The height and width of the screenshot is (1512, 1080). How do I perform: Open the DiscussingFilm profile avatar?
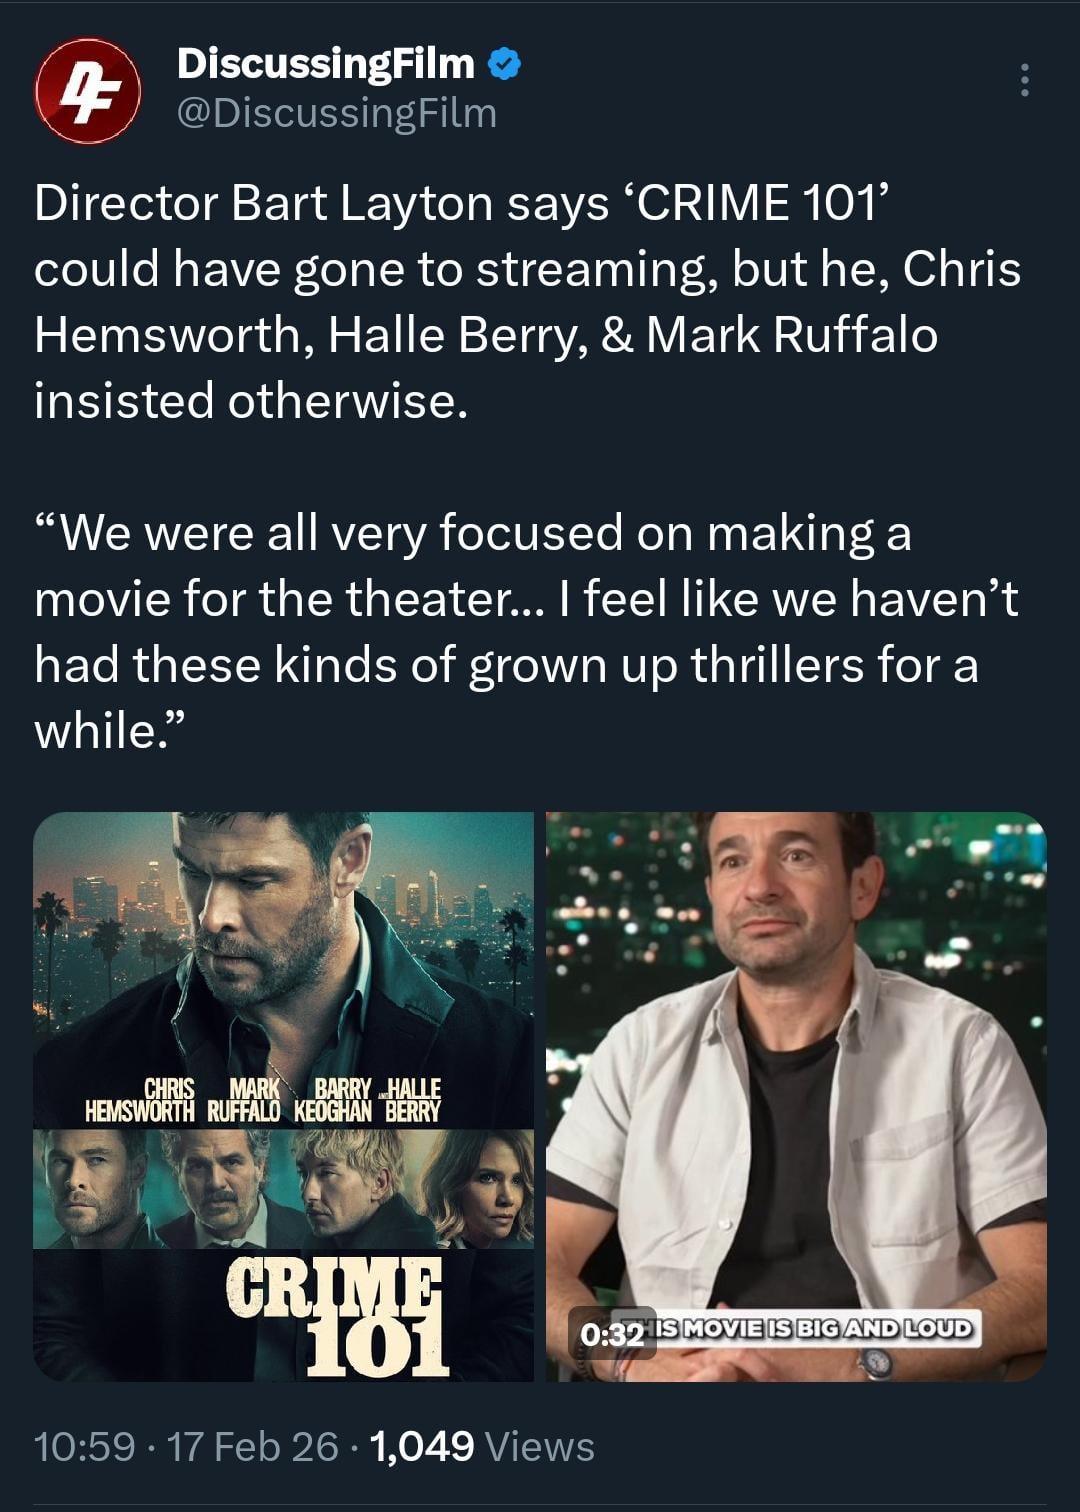87,91
